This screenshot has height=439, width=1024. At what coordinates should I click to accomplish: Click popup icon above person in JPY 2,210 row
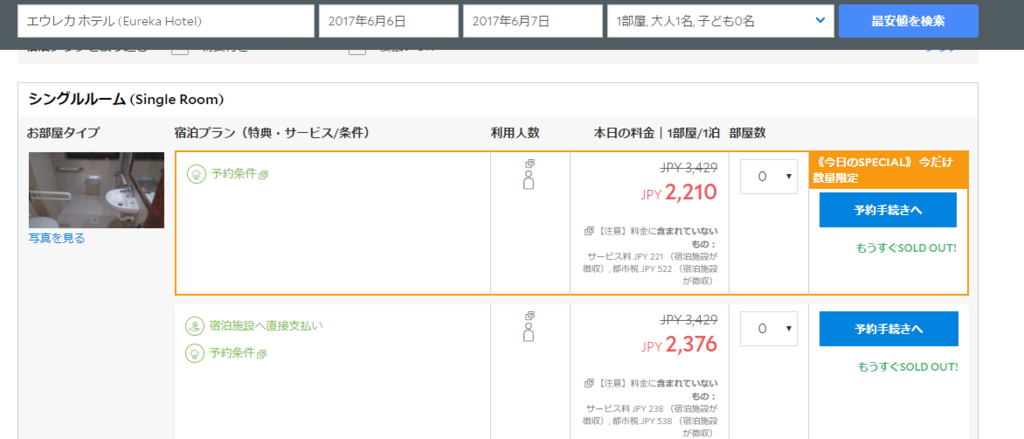pyautogui.click(x=530, y=163)
